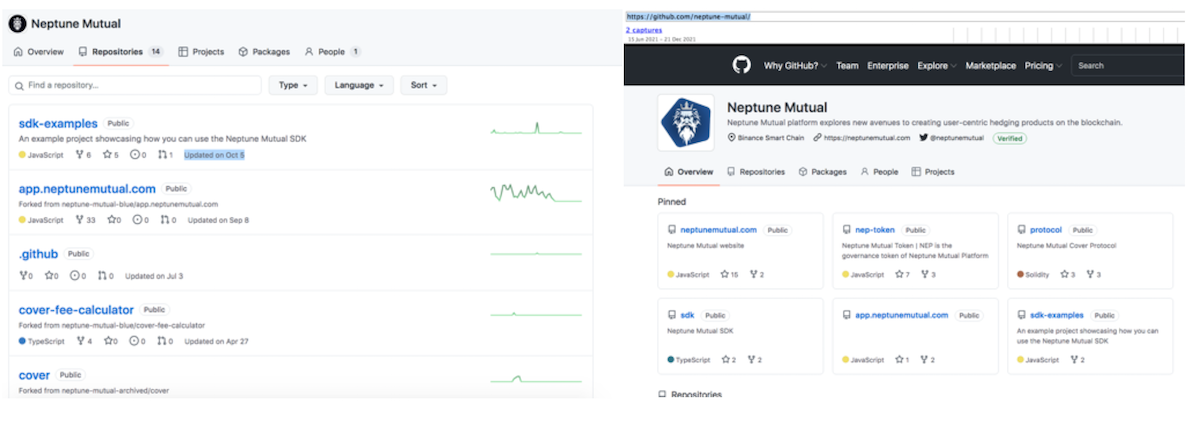Click the fork icon showing 33 on the app.neptunemutual.com row
The image size is (1200, 425).
(x=80, y=220)
